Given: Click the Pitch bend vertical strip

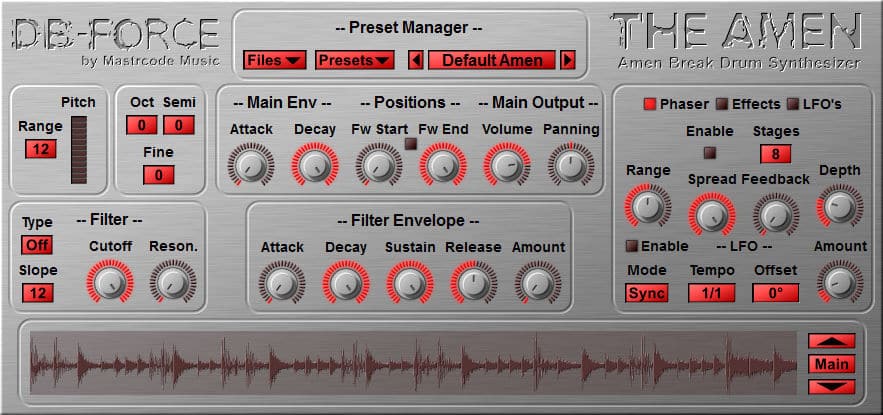Looking at the screenshot, I should (79, 150).
